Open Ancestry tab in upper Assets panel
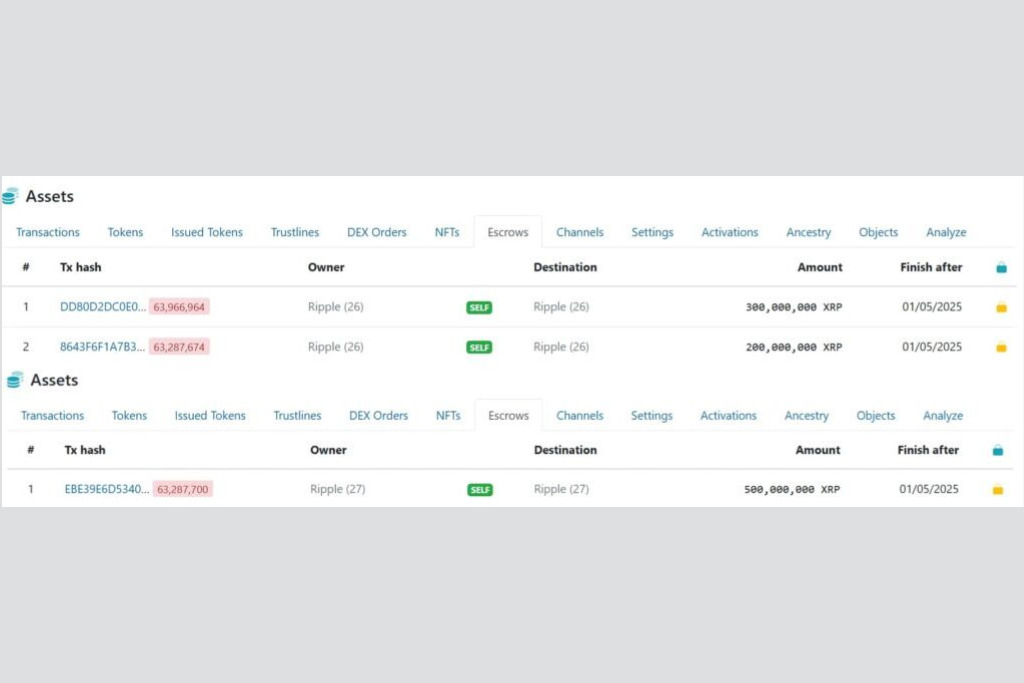Screen dimensions: 1024x683 [x=808, y=232]
